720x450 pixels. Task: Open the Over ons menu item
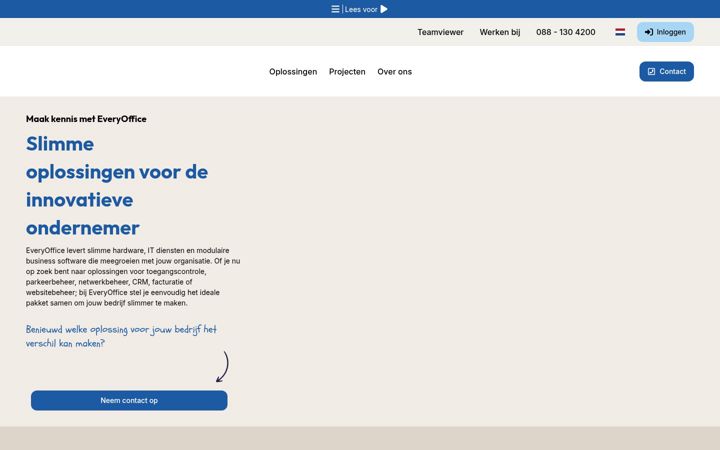(394, 72)
